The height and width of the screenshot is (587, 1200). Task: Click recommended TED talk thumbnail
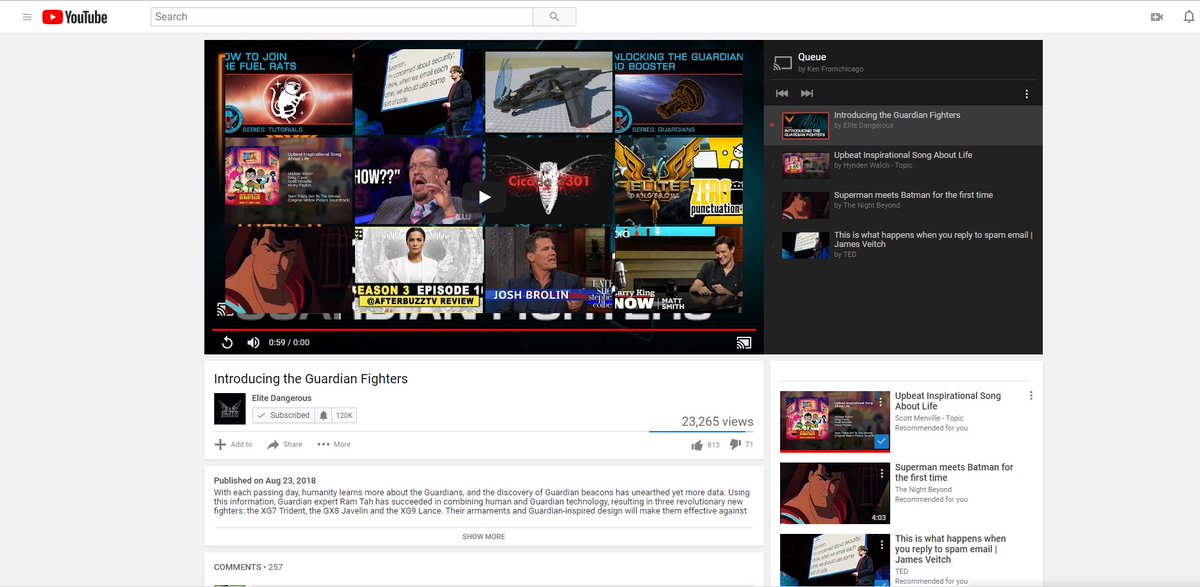835,560
